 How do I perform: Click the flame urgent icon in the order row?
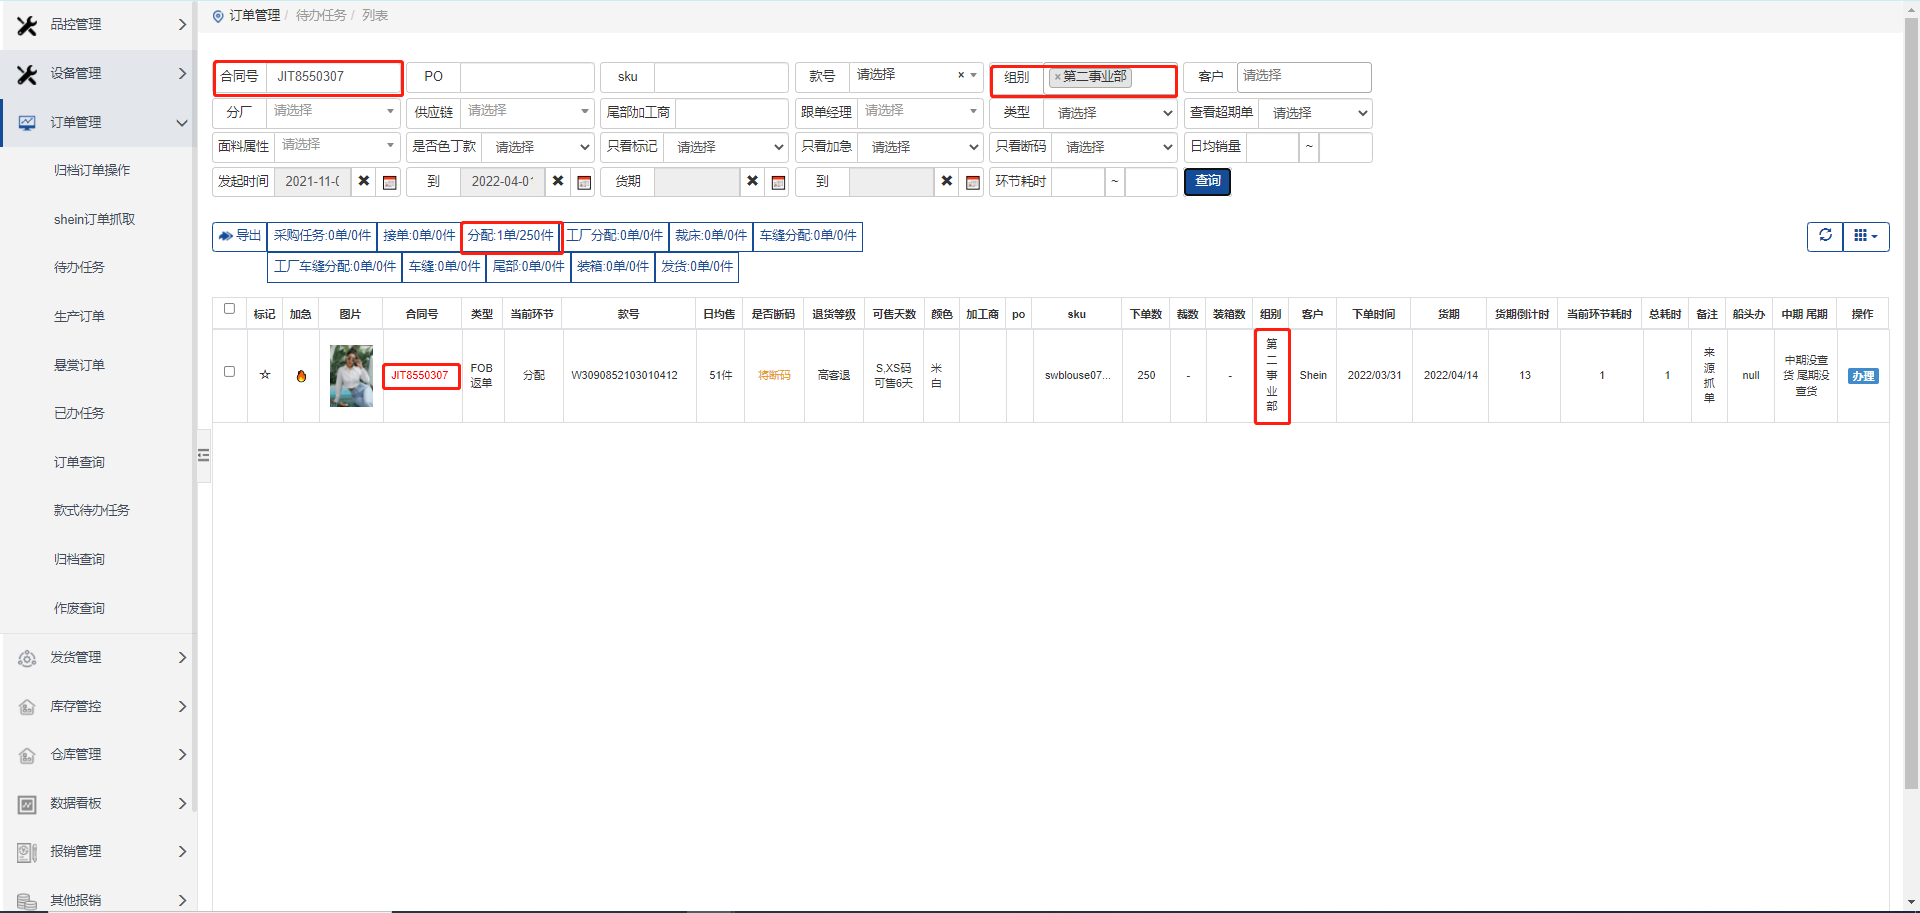coord(301,376)
